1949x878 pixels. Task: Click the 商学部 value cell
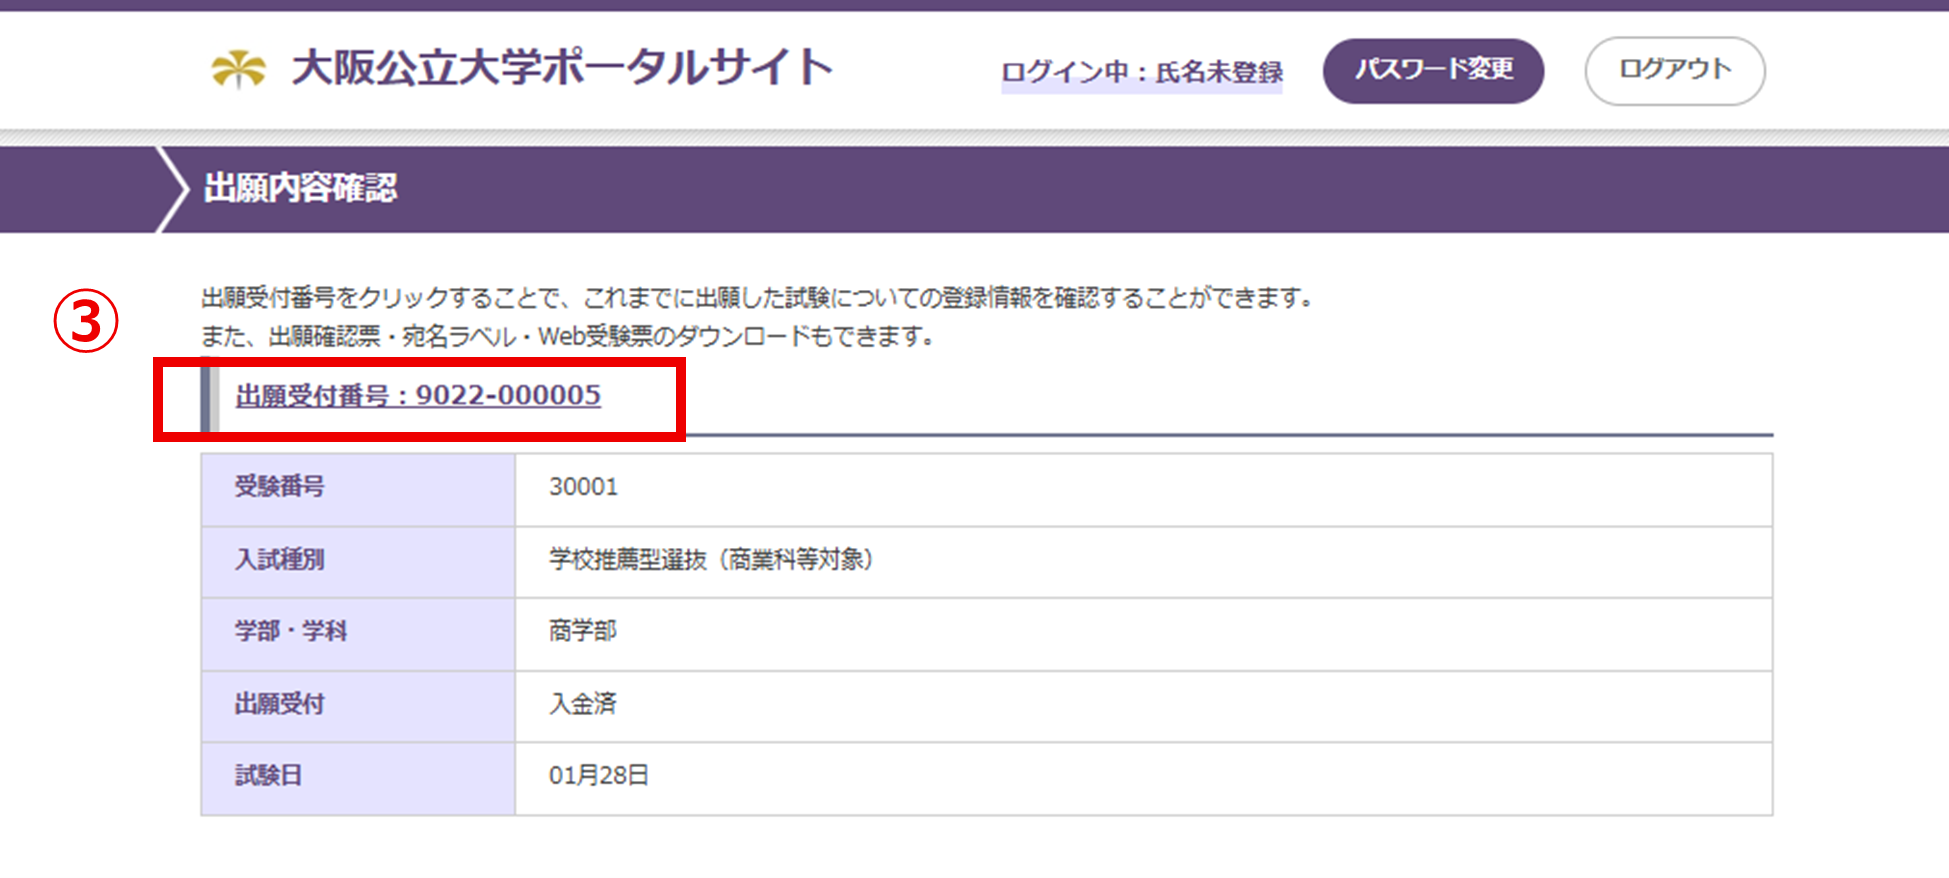click(583, 632)
